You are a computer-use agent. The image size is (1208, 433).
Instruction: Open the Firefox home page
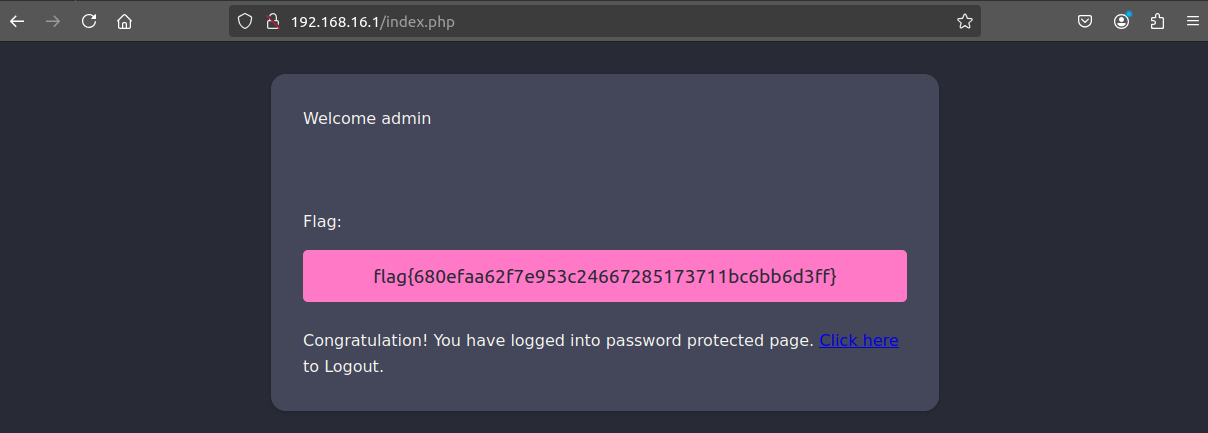pos(124,21)
